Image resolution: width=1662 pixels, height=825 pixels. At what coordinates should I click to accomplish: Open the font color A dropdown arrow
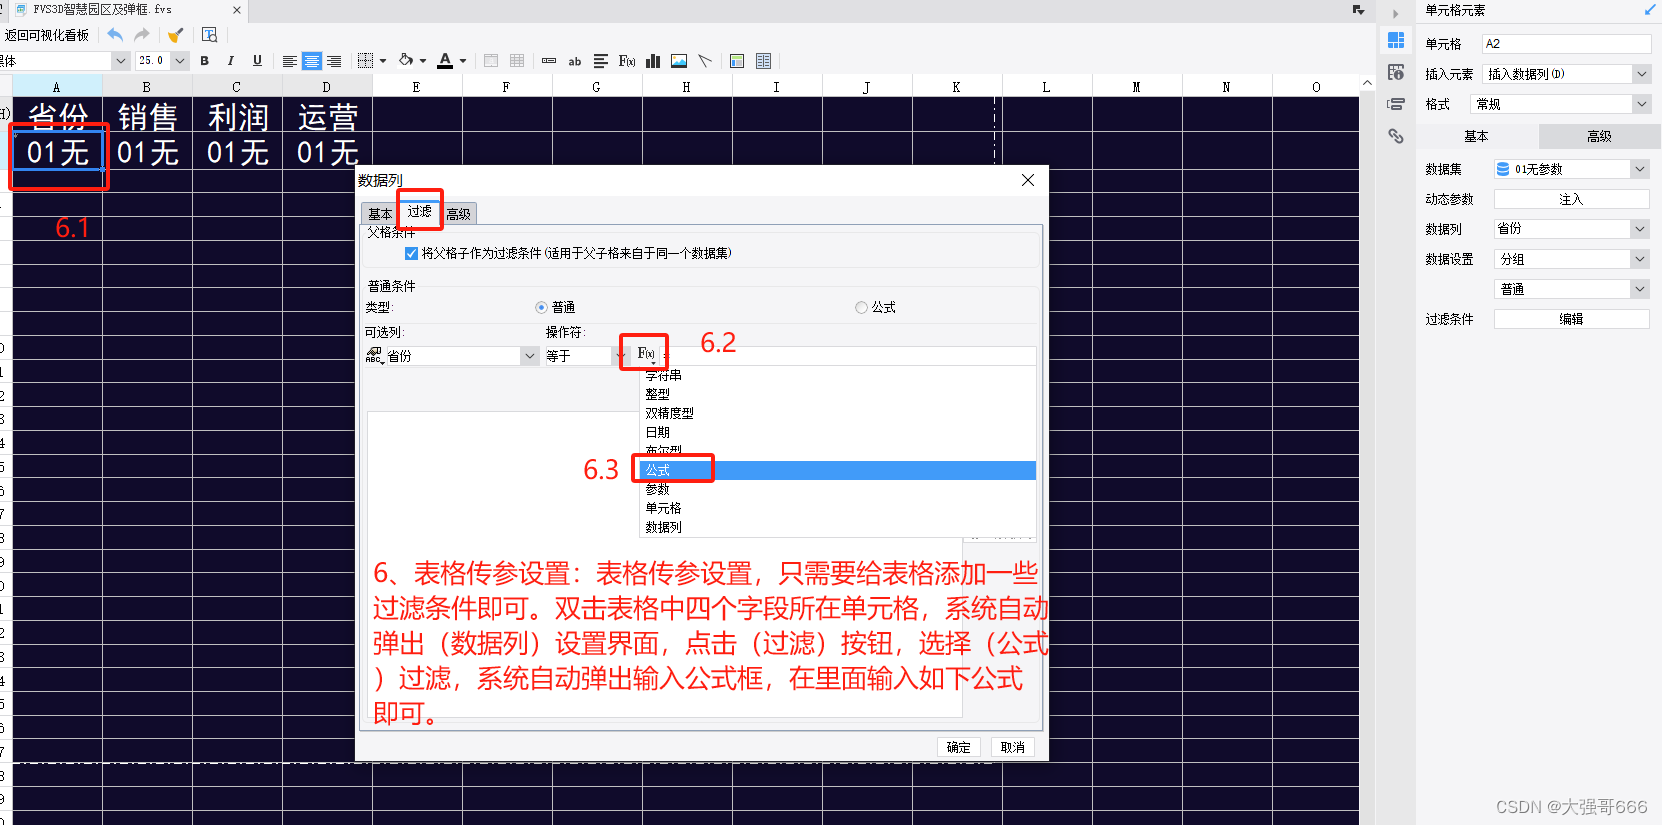click(x=463, y=61)
